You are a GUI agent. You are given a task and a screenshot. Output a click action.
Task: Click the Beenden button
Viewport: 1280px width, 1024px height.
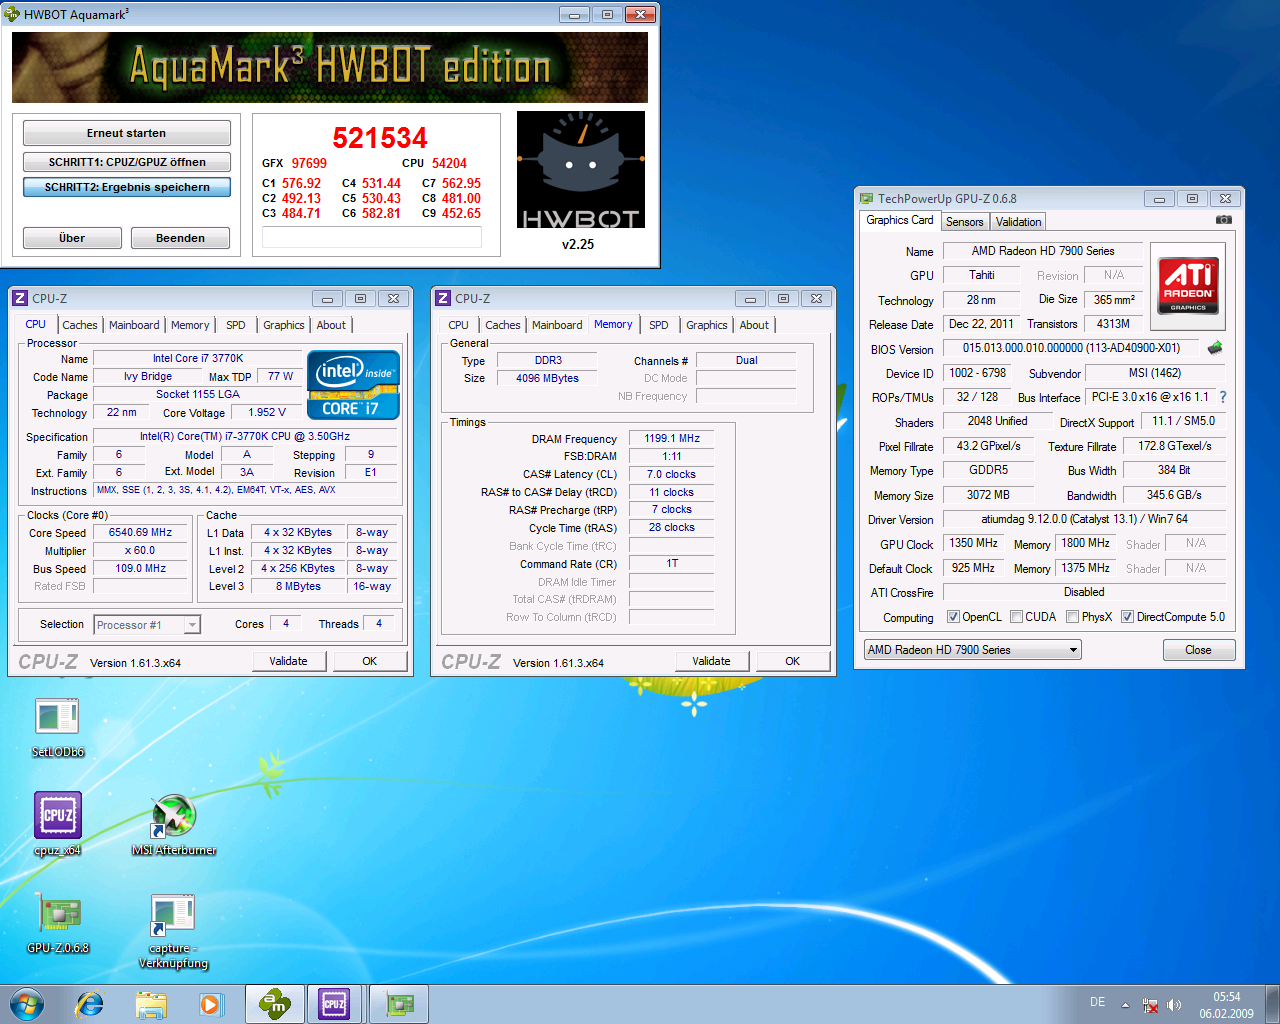click(180, 238)
